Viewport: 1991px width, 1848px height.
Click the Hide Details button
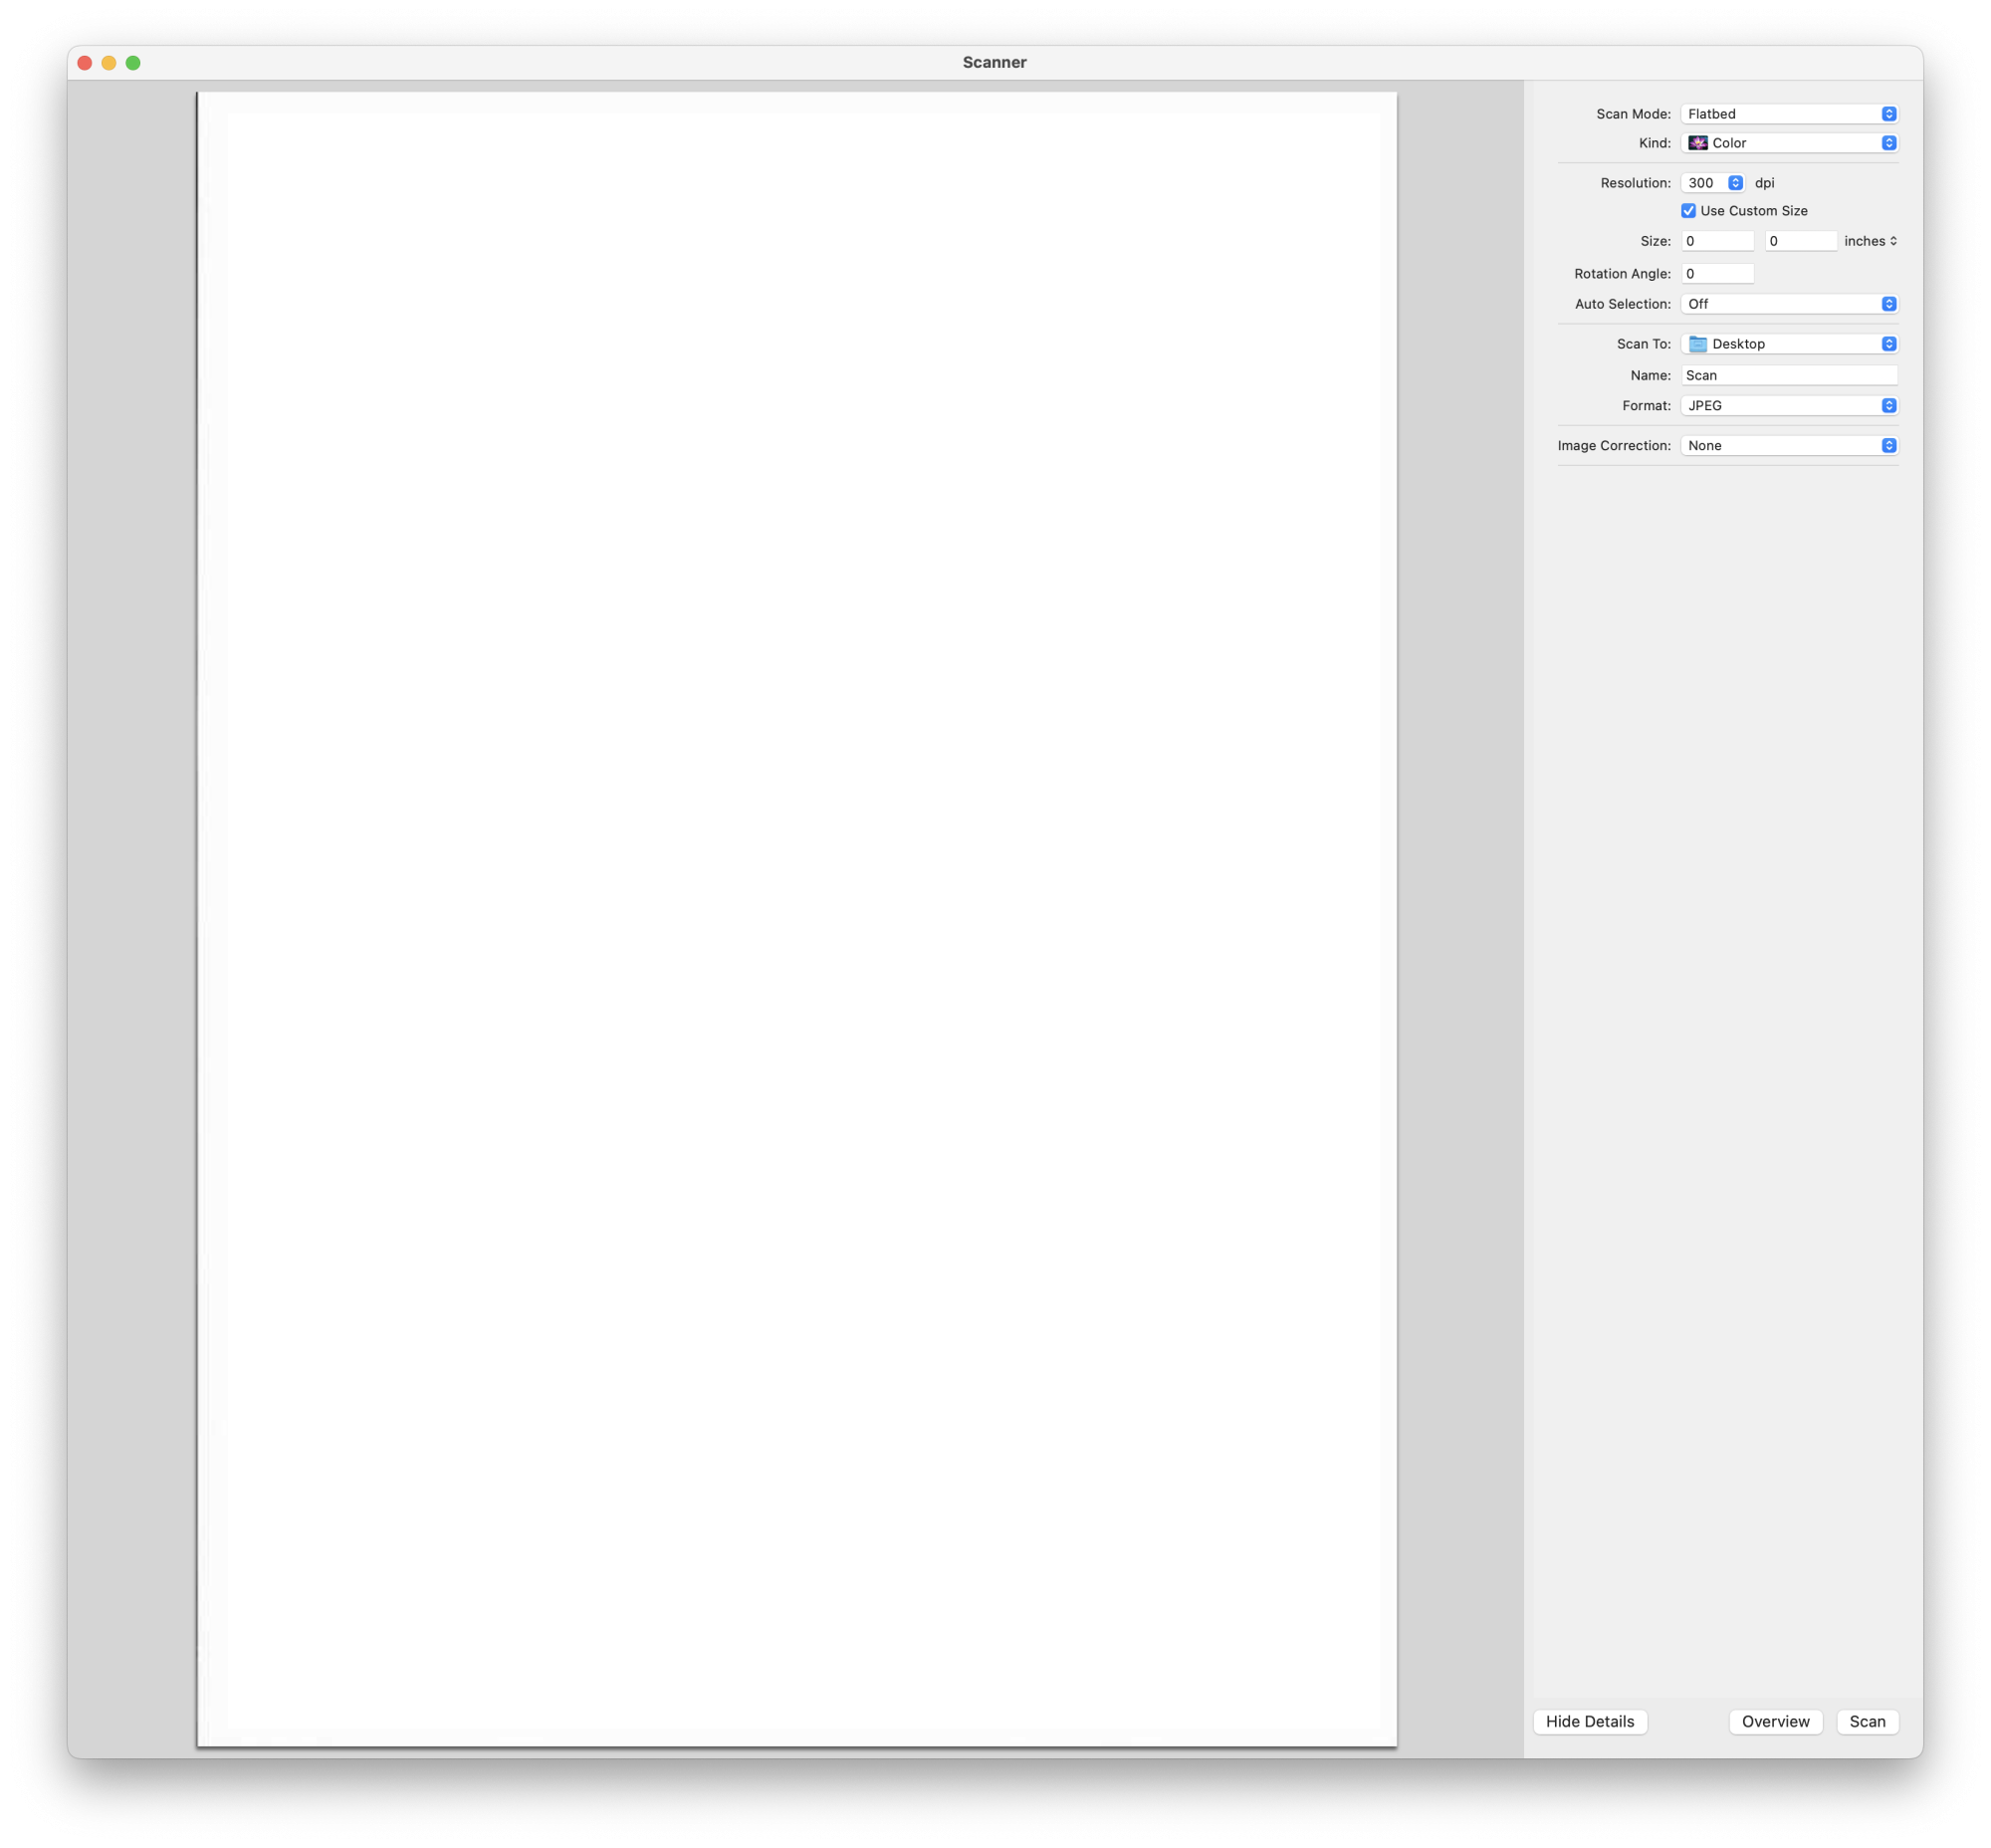coord(1589,1722)
